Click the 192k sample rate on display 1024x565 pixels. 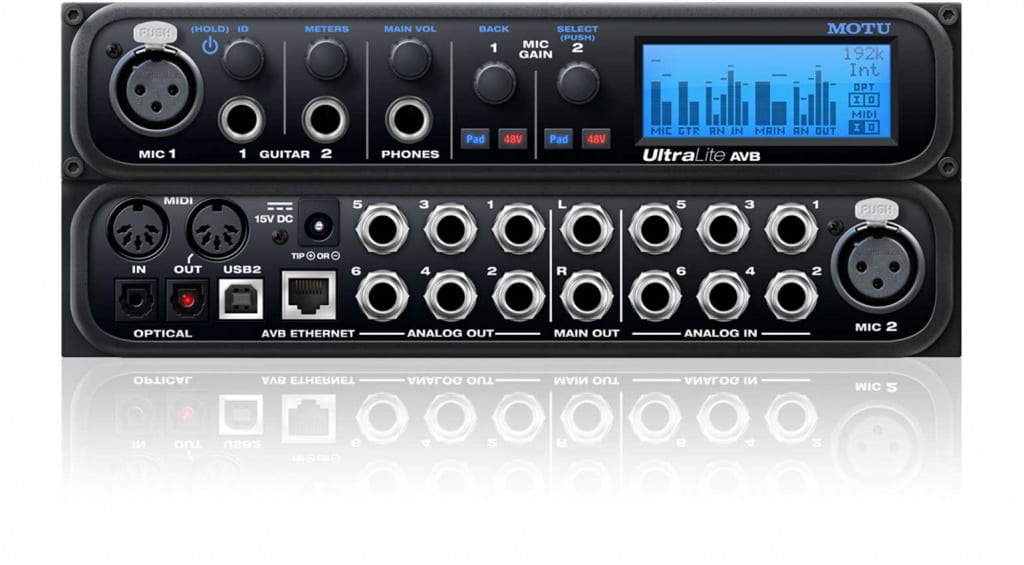862,54
